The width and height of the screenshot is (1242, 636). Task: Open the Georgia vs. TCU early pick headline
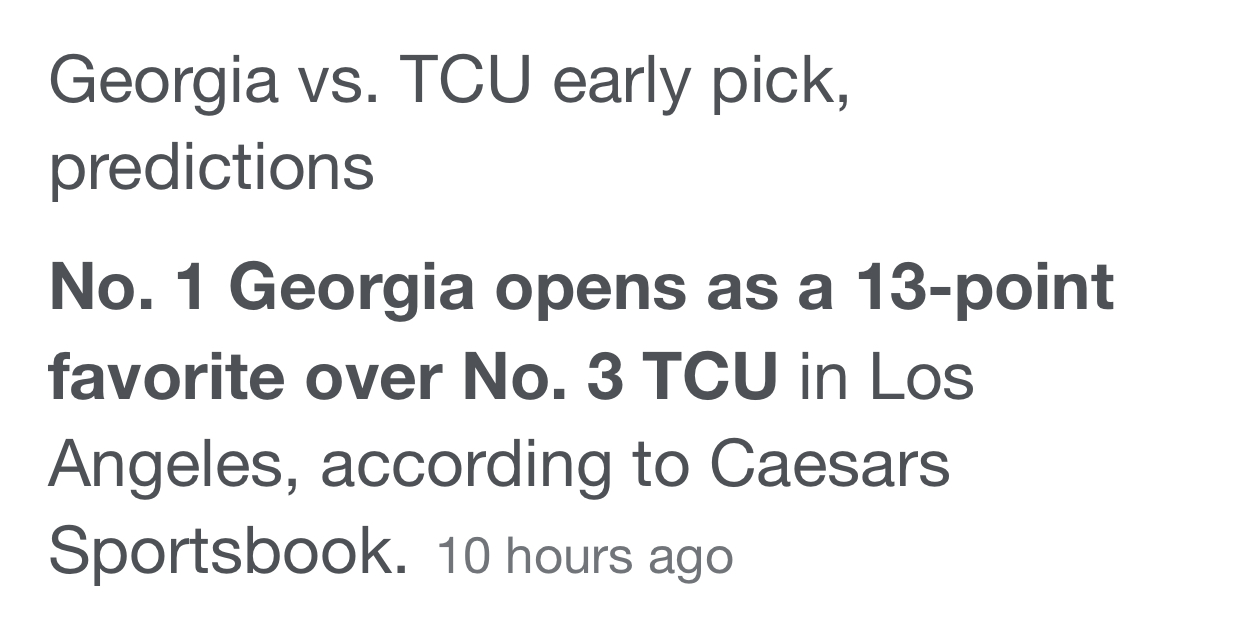[449, 80]
